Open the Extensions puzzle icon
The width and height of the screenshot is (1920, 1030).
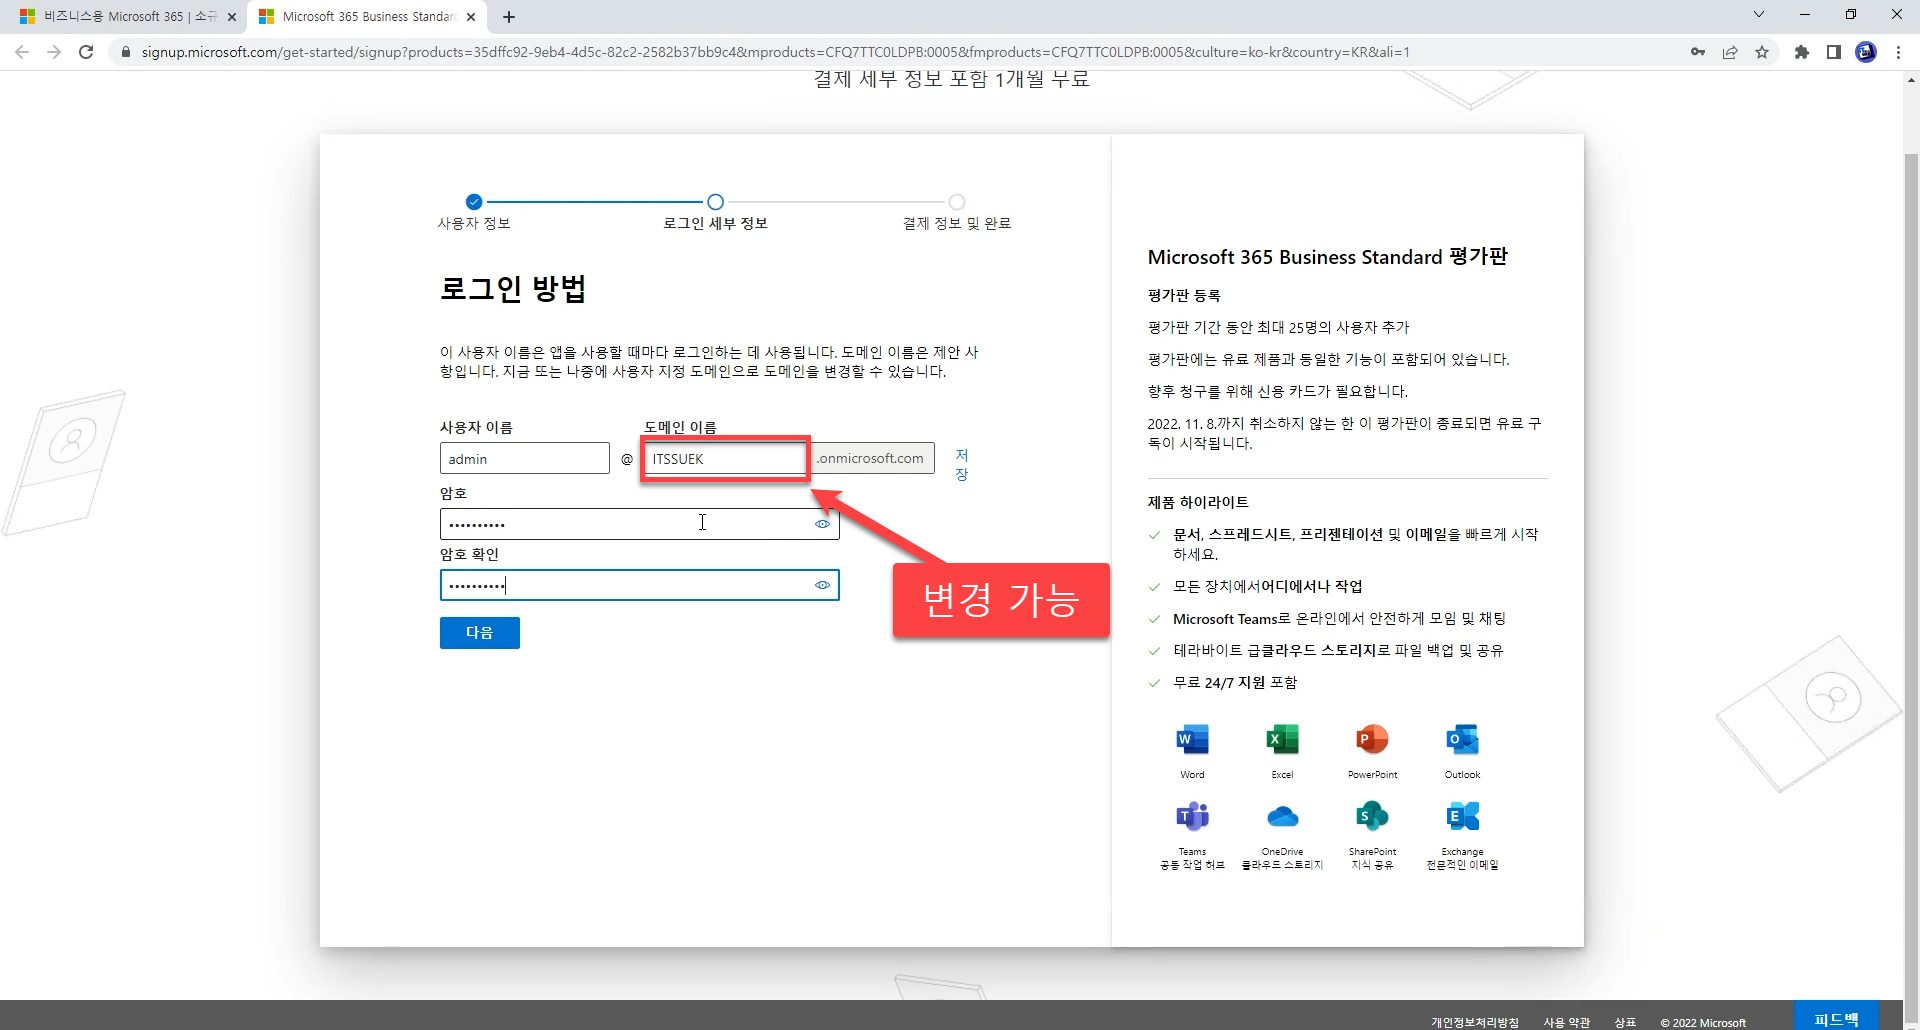[1802, 52]
